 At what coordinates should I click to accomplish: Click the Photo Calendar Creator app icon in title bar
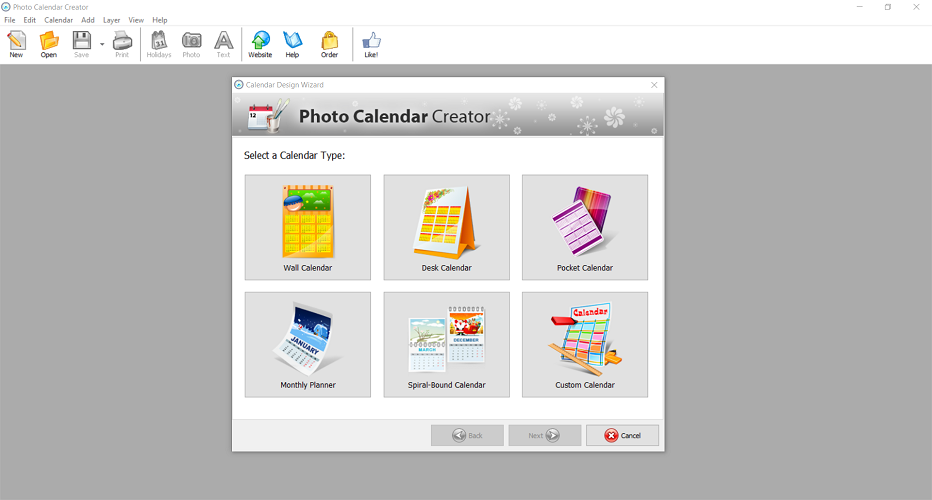point(6,7)
